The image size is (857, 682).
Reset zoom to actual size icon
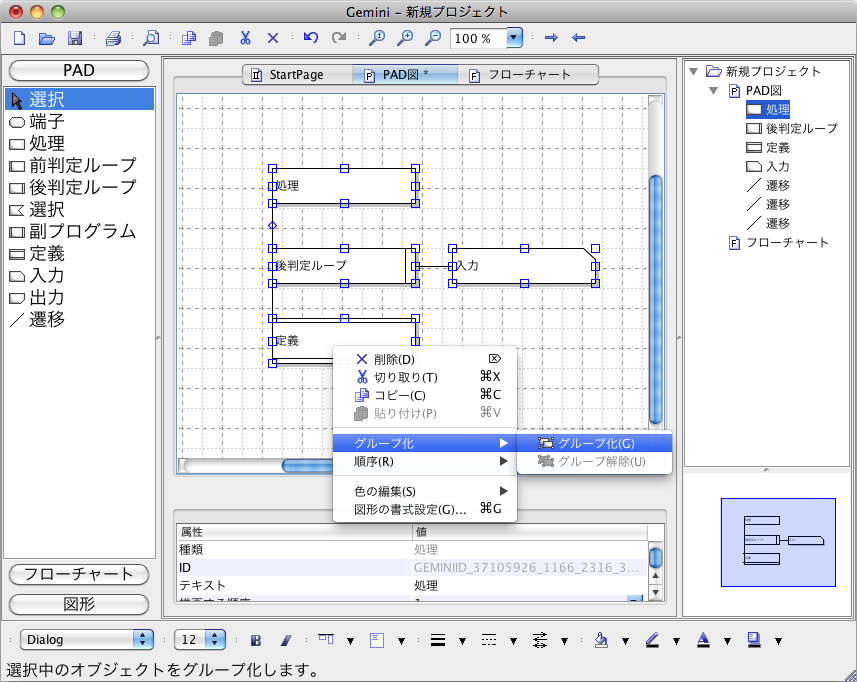tap(377, 38)
